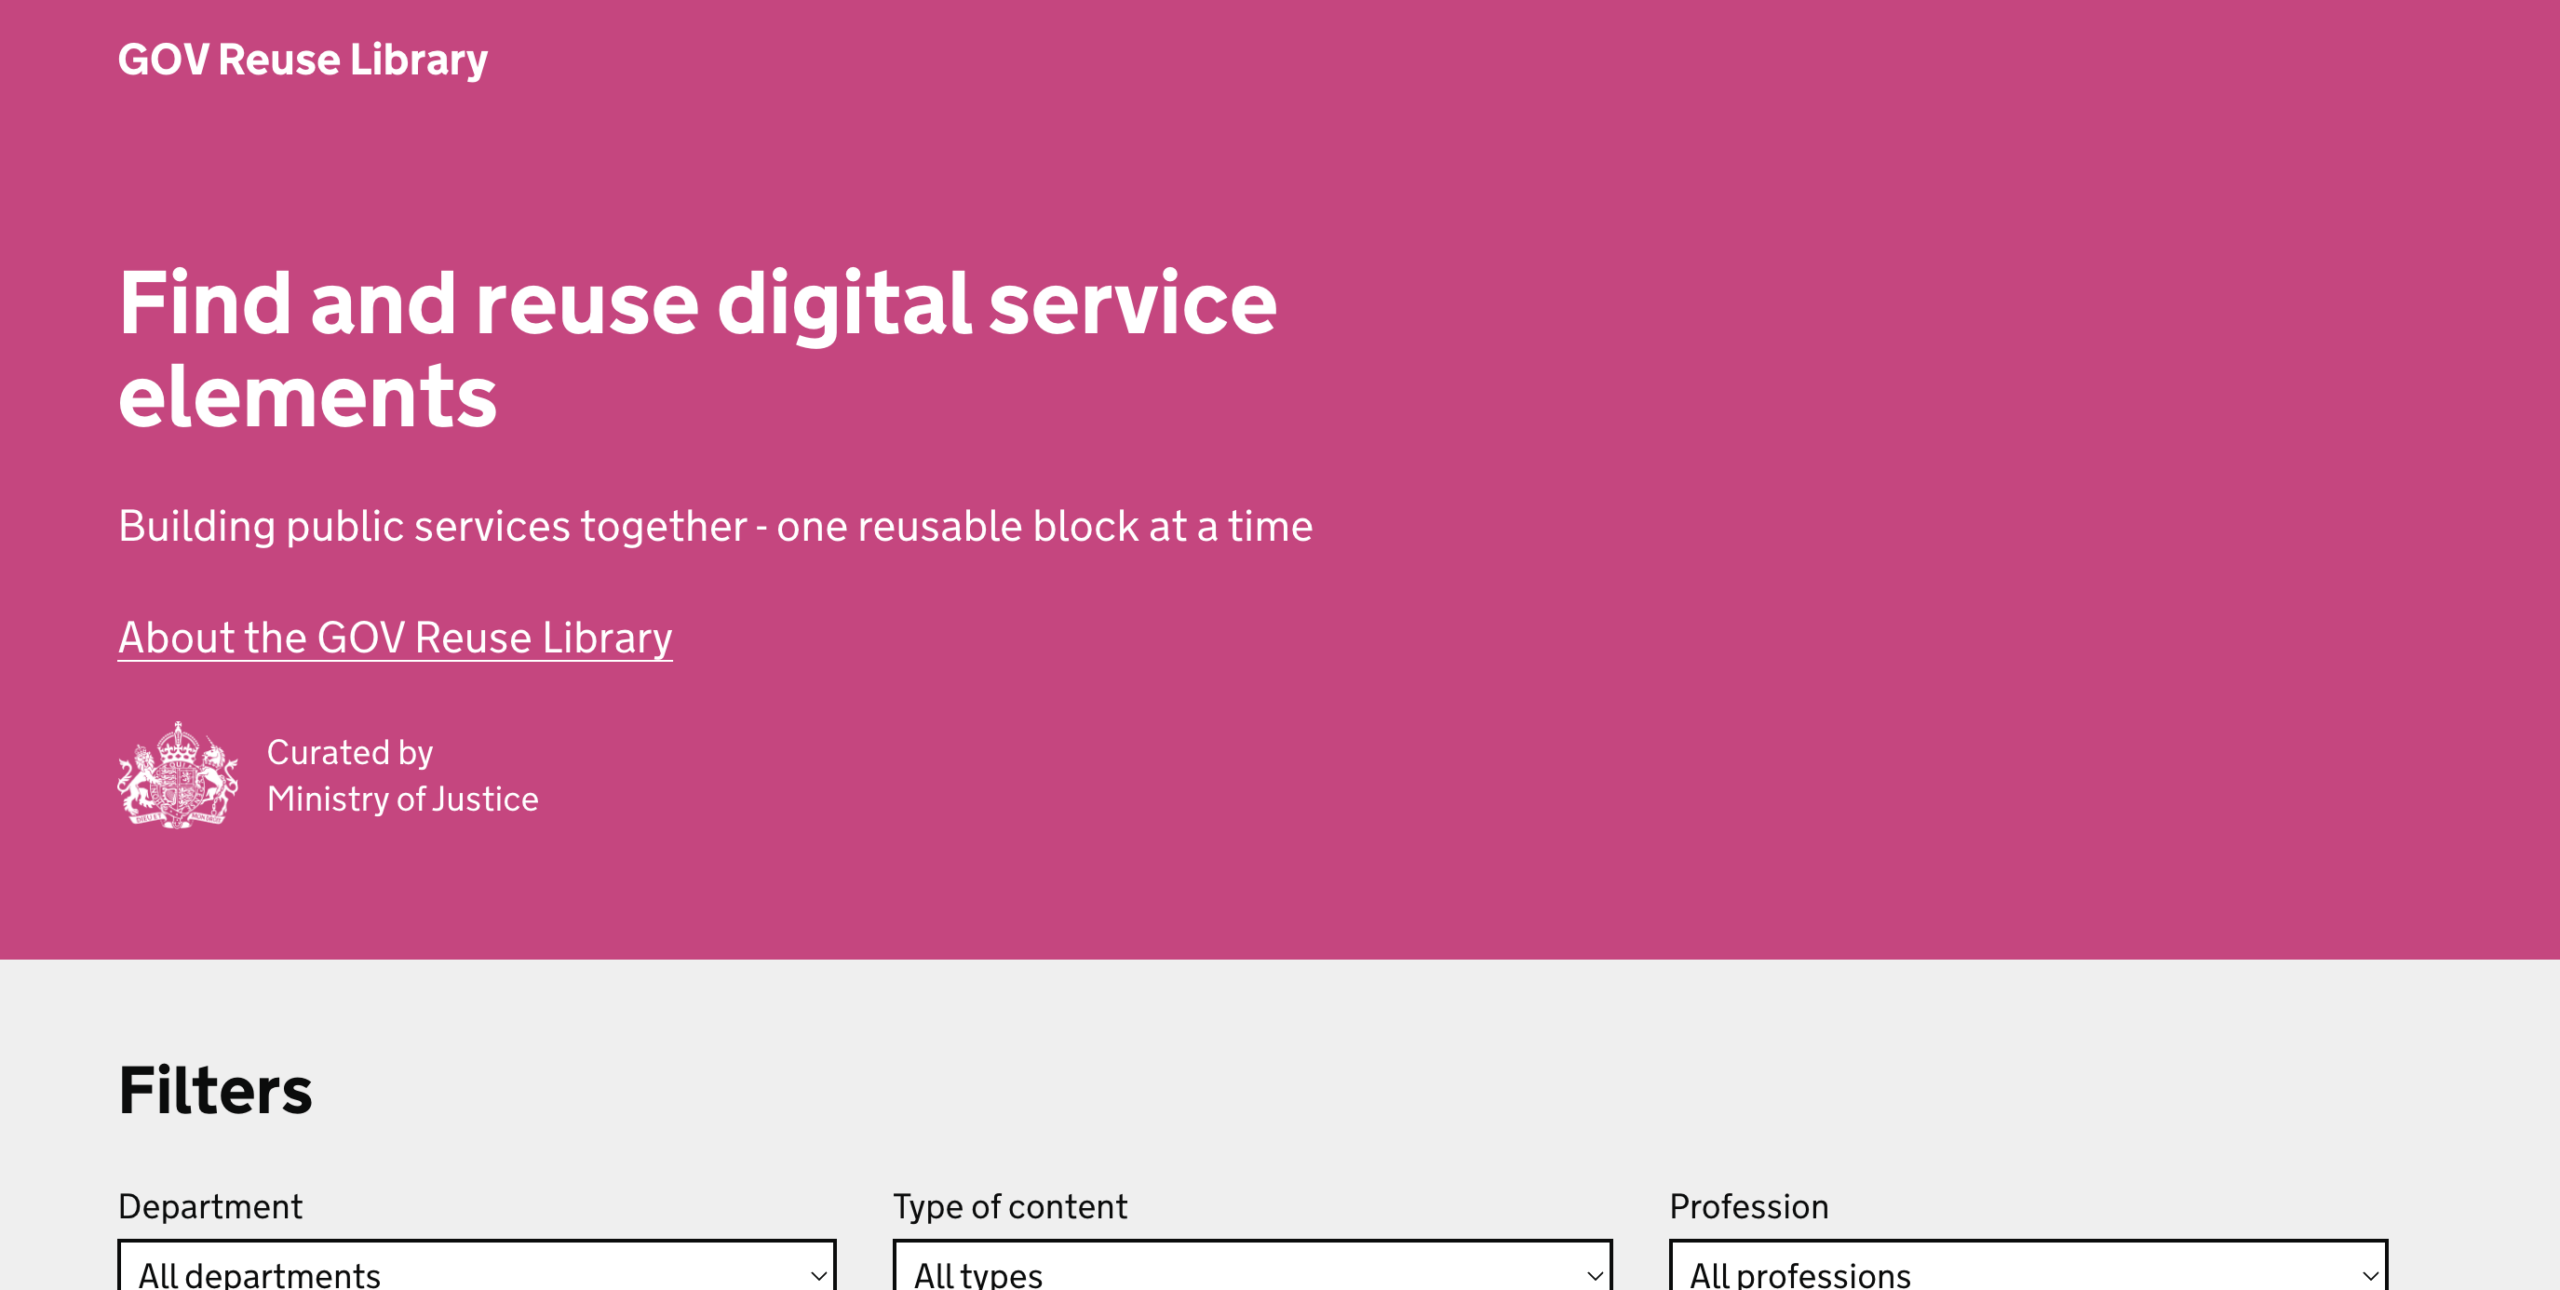Image resolution: width=2560 pixels, height=1290 pixels.
Task: Click the Type of content chevron arrow
Action: (1594, 1275)
